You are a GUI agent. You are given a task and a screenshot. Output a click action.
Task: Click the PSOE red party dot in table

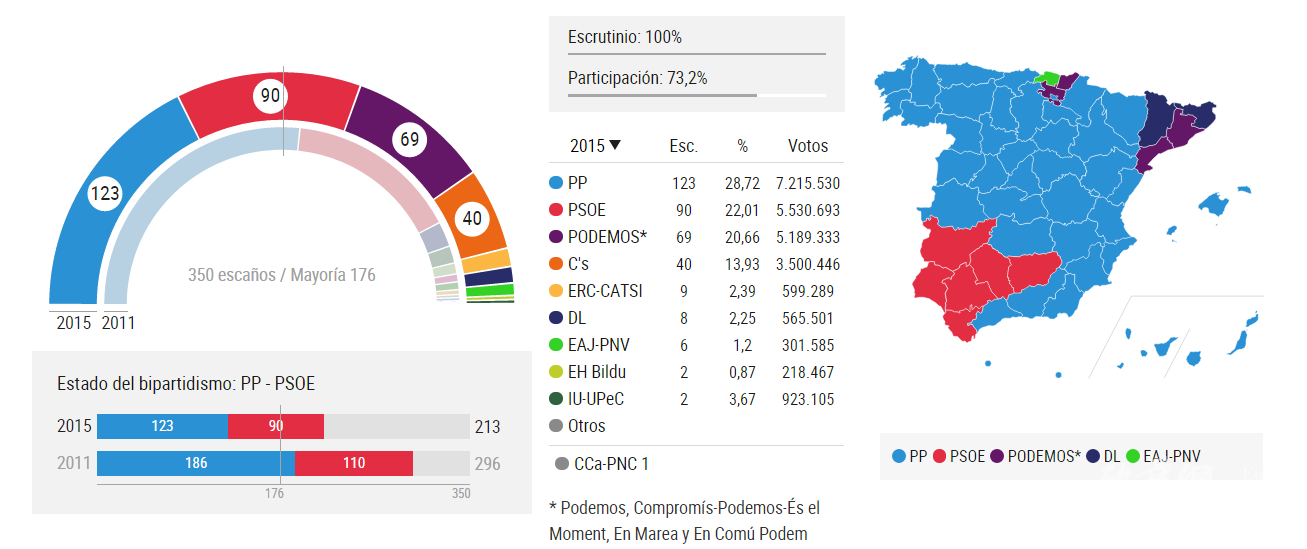(556, 211)
